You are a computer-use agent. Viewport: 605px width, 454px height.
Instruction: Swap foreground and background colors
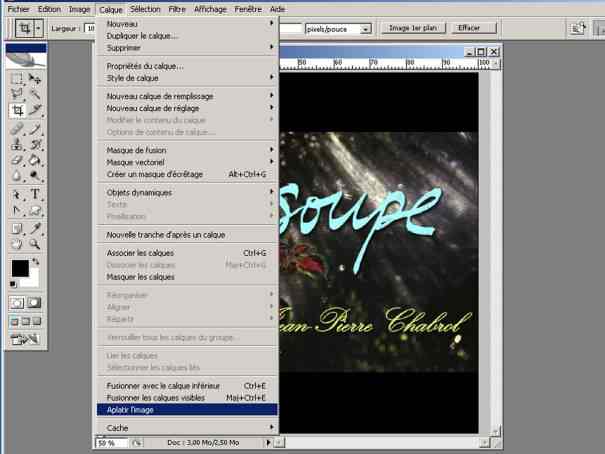coord(37,263)
